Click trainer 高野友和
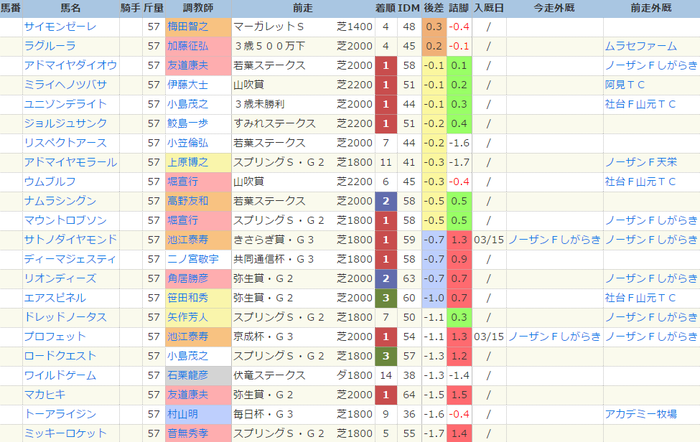 188,201
